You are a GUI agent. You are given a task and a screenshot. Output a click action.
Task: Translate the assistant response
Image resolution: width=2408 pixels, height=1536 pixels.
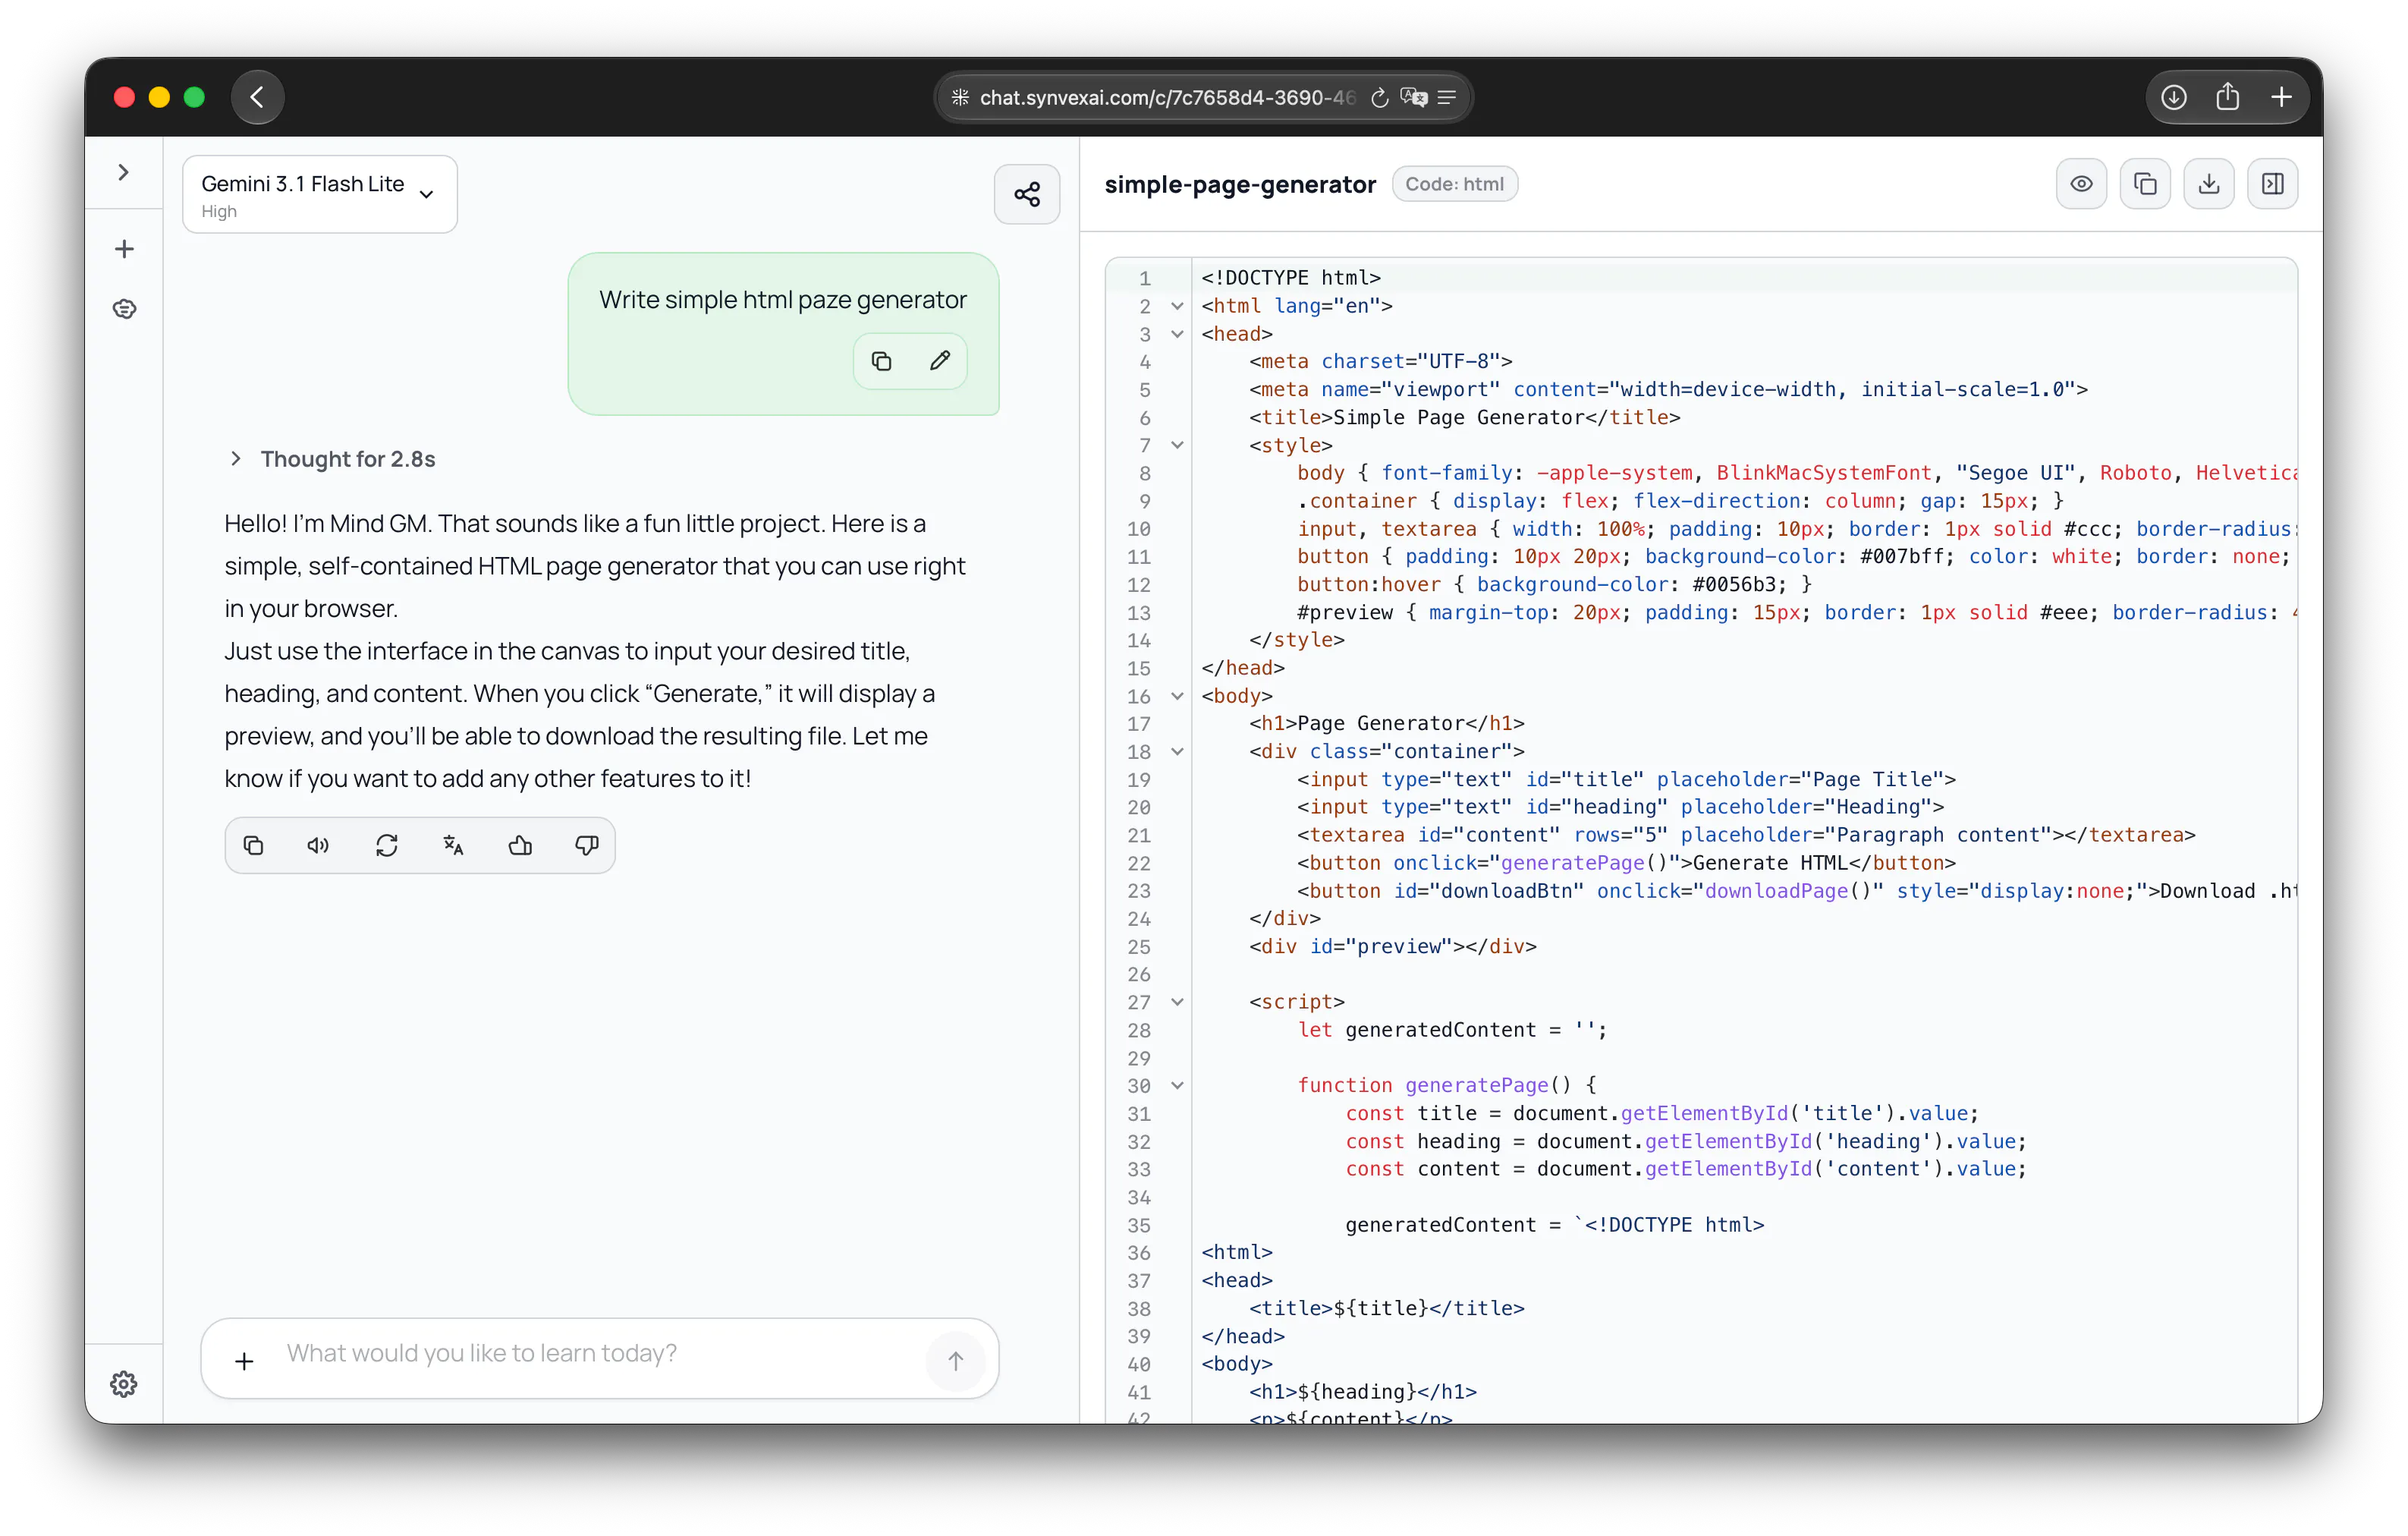pyautogui.click(x=453, y=846)
